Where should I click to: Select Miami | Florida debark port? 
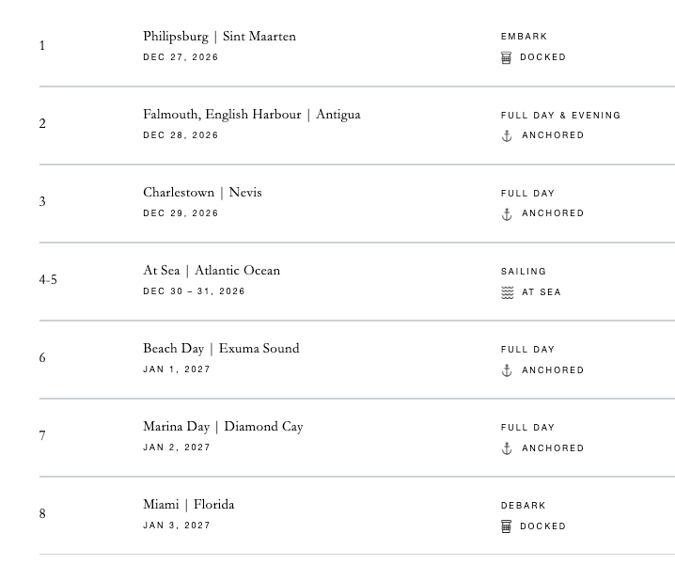[189, 505]
